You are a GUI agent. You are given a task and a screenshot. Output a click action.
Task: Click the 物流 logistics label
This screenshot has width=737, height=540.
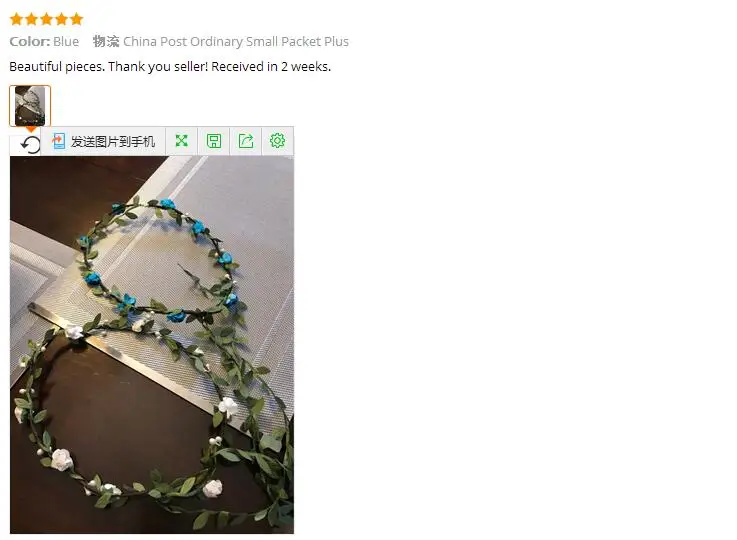[x=106, y=41]
